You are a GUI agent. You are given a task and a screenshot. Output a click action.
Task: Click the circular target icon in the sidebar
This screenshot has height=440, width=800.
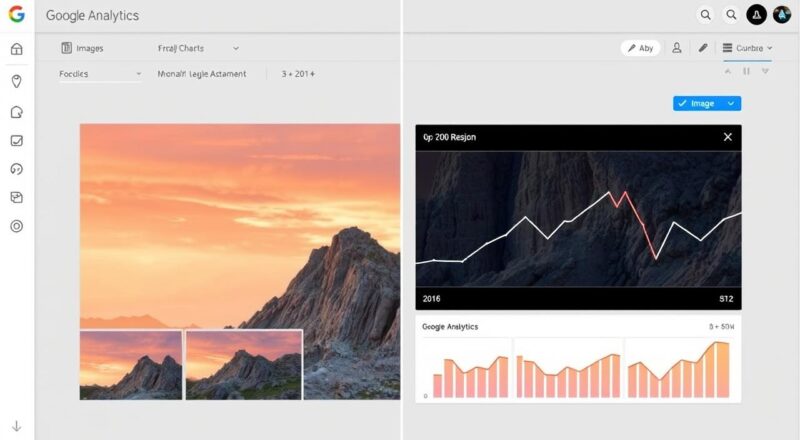[x=16, y=226]
